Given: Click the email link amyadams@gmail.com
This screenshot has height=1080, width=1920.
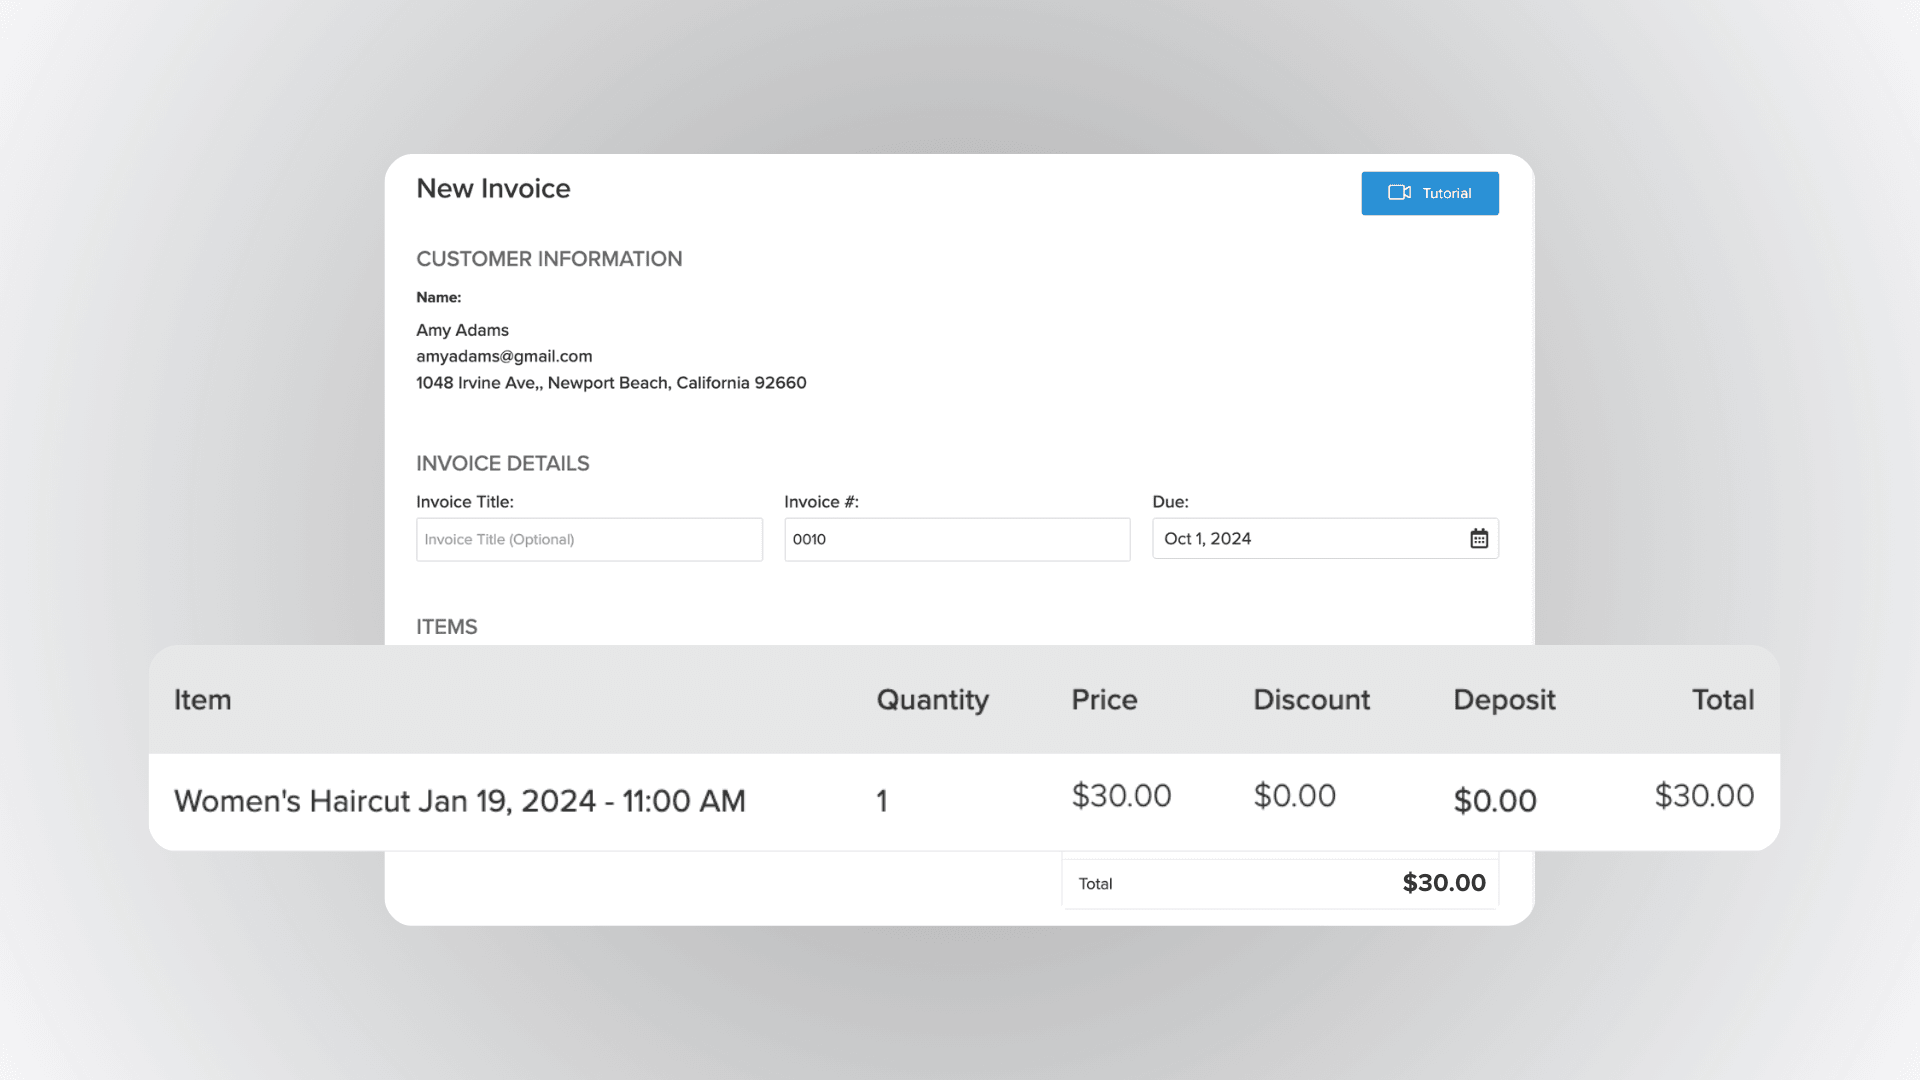Looking at the screenshot, I should [504, 356].
